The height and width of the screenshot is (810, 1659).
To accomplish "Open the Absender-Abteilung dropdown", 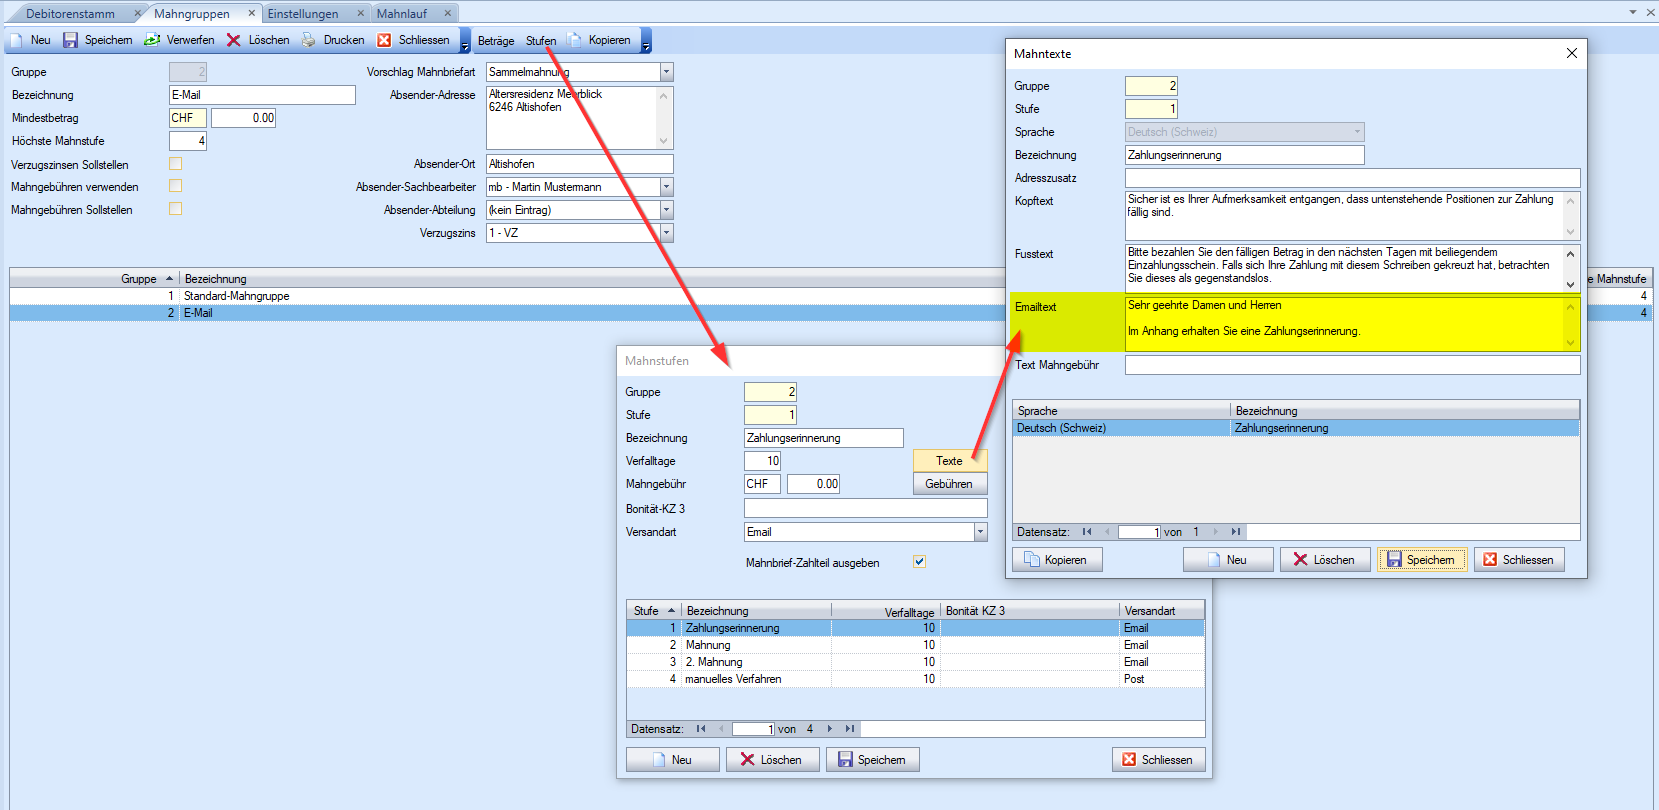I will [667, 210].
